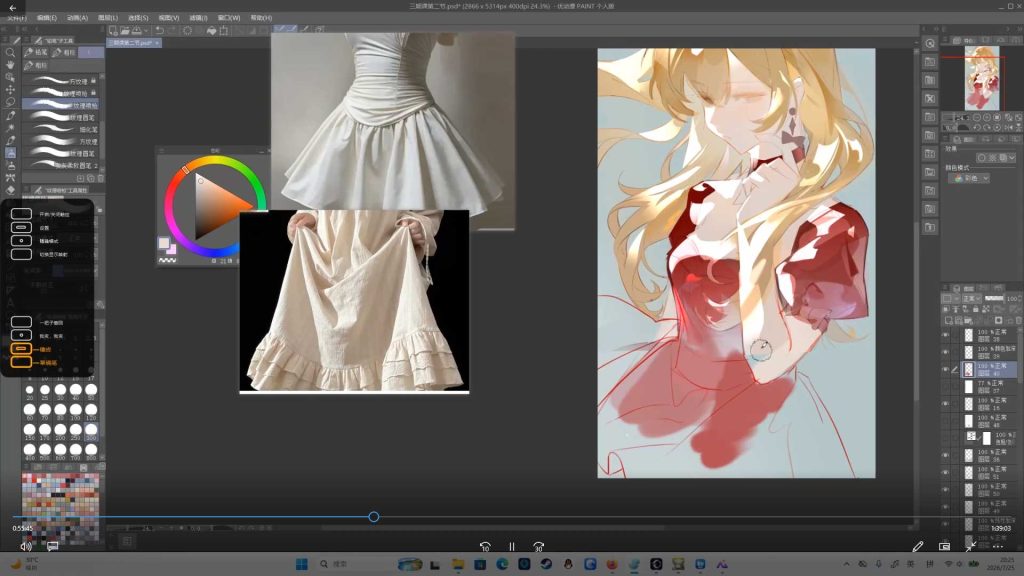Screen dimensions: 1024x576
Task: Select the third brush preset, currently highlighted
Action: coord(60,104)
